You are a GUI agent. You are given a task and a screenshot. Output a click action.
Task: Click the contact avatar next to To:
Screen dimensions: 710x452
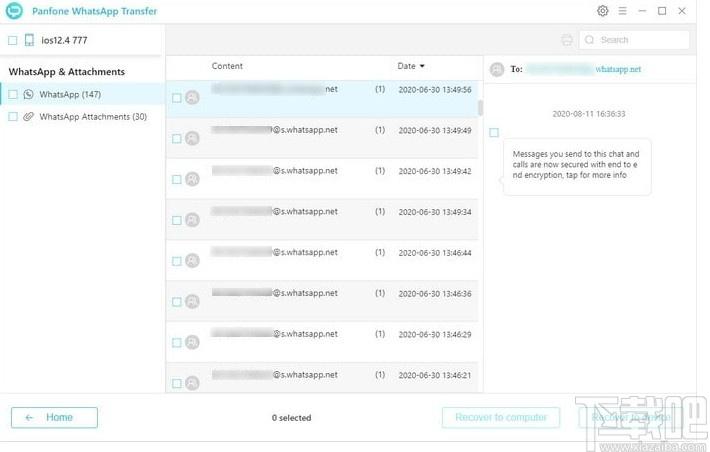point(497,69)
